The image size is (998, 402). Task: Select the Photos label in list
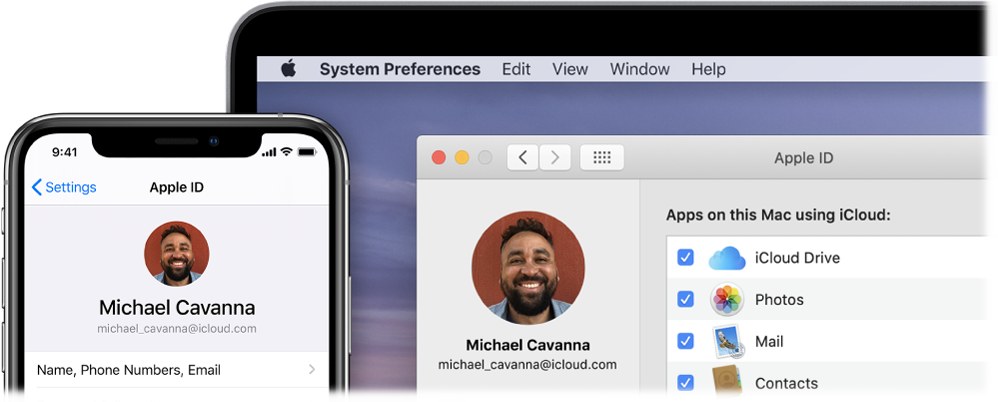[x=779, y=300]
